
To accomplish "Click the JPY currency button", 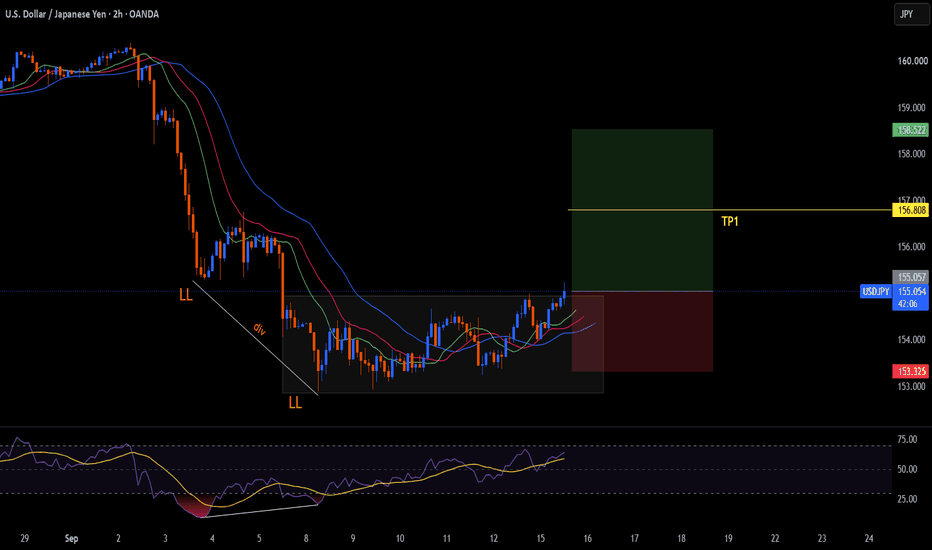I will [x=911, y=14].
